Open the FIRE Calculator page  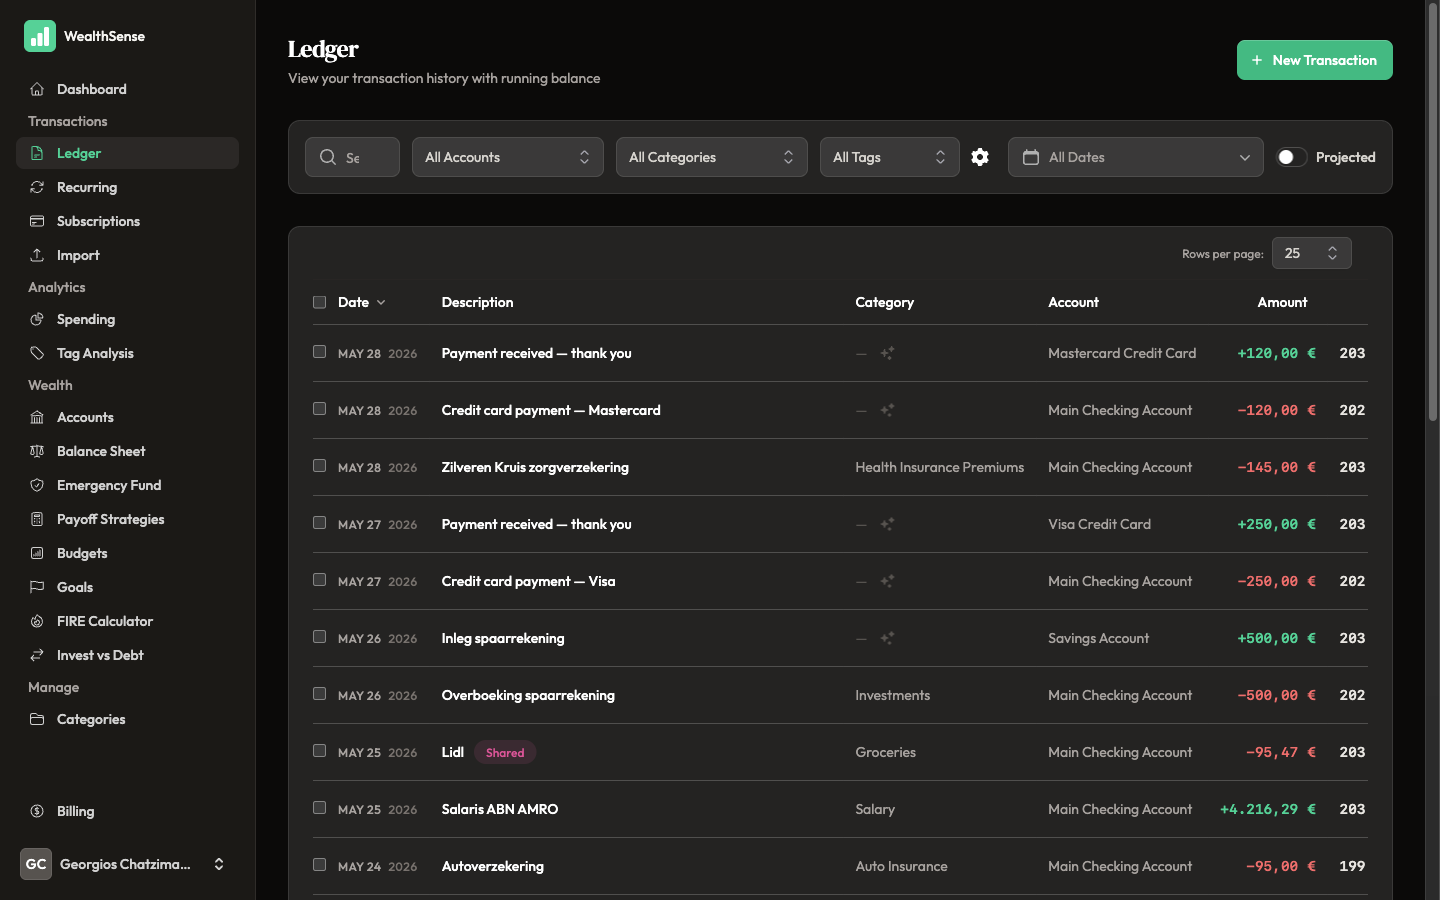[127, 621]
